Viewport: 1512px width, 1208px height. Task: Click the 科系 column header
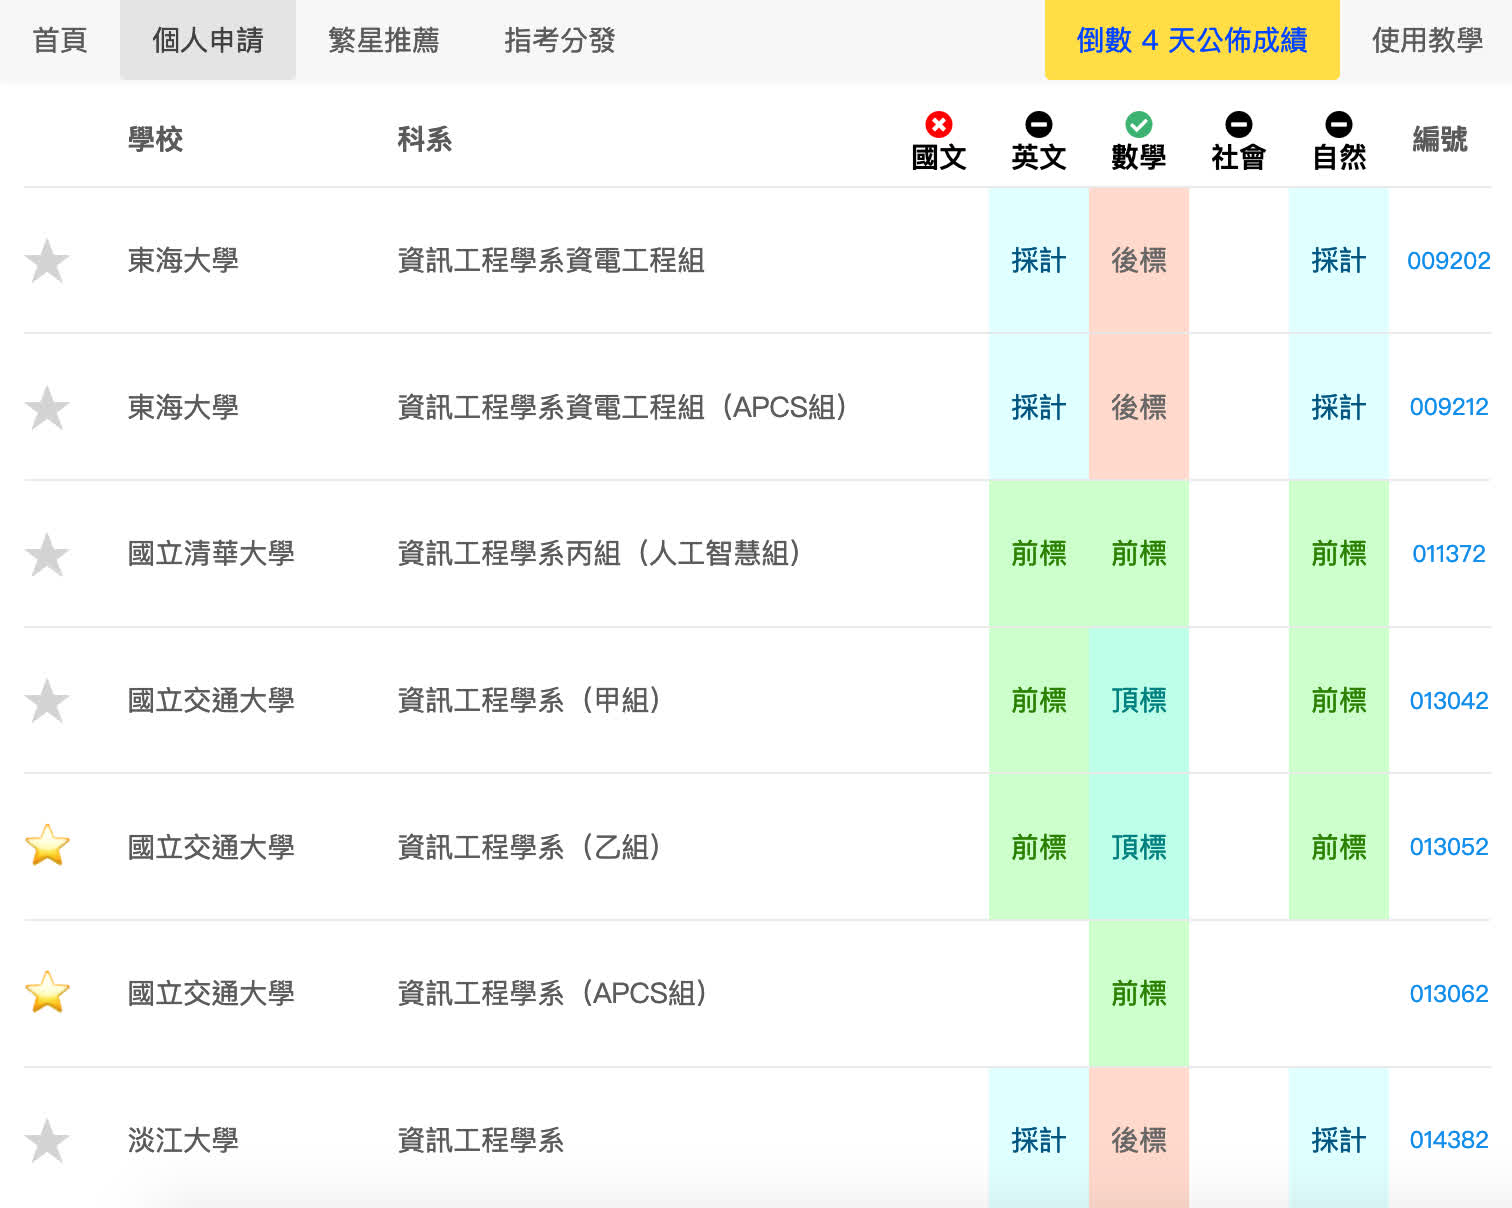424,139
